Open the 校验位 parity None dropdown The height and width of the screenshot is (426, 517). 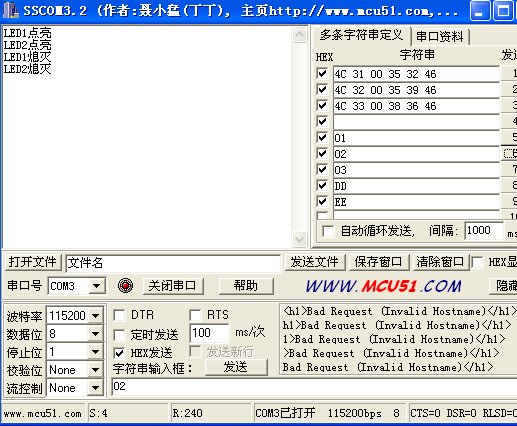(x=95, y=370)
